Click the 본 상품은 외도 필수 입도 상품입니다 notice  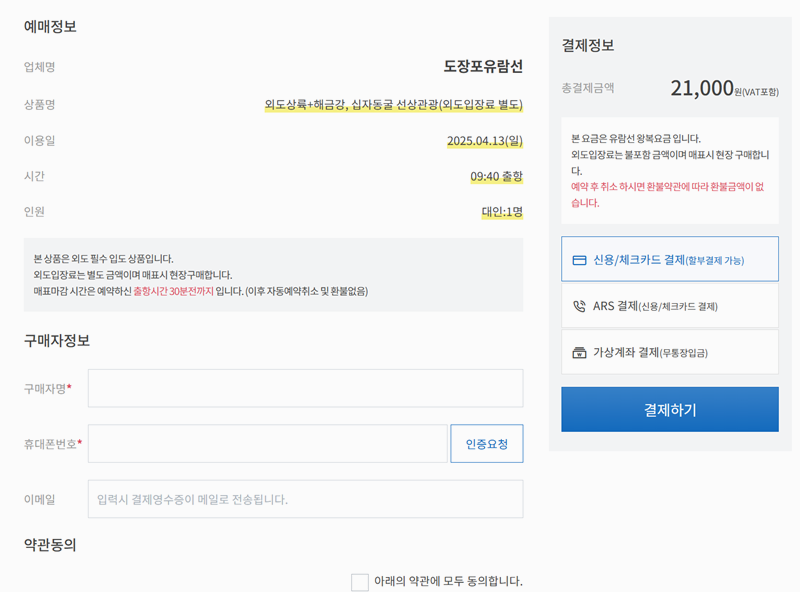tap(104, 259)
